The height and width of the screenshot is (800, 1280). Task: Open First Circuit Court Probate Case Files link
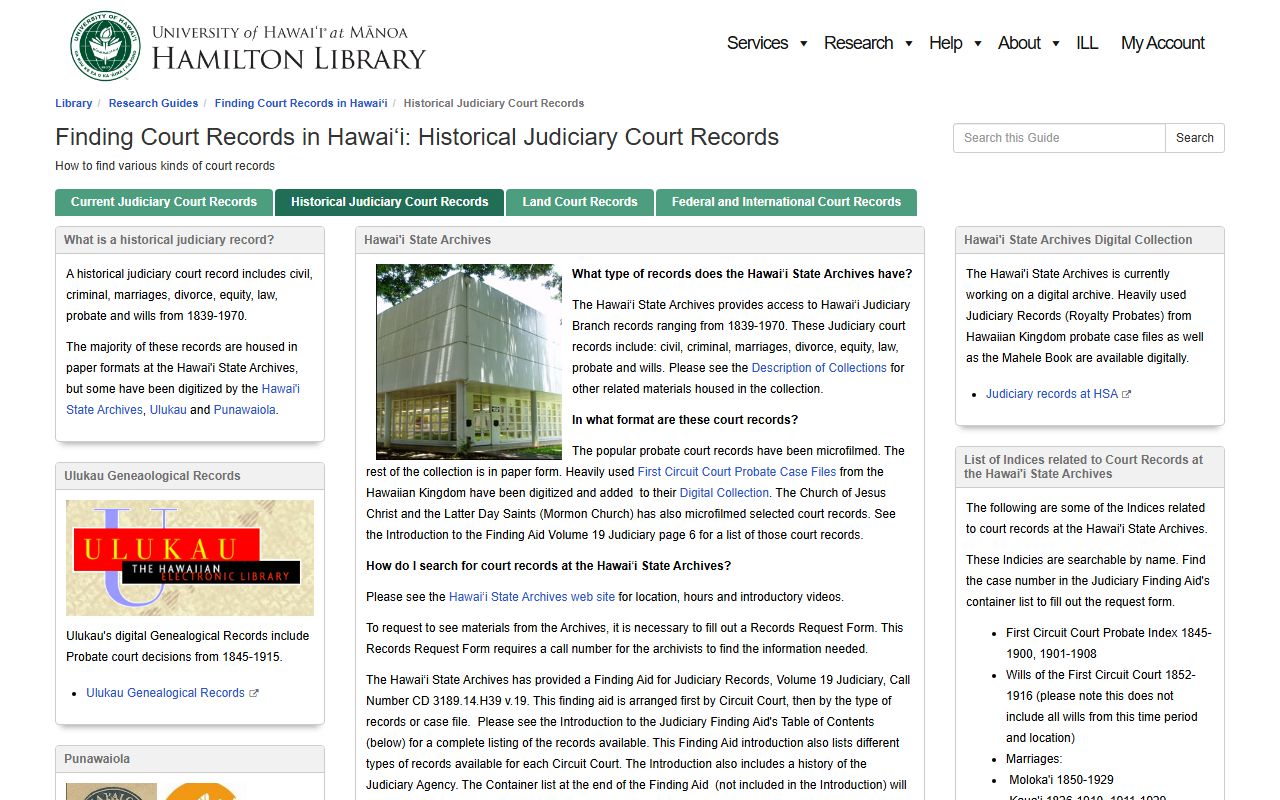737,472
